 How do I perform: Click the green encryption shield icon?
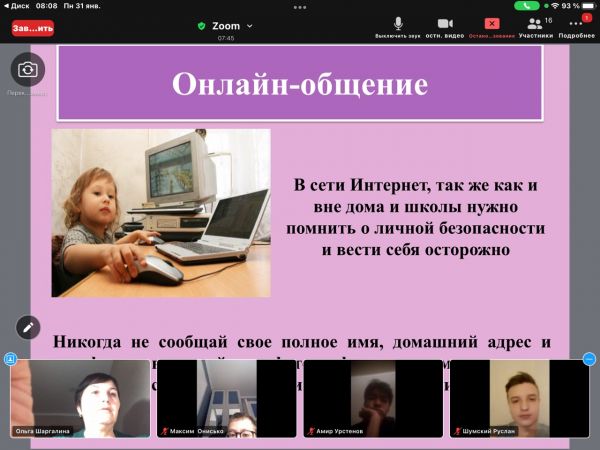(x=201, y=26)
